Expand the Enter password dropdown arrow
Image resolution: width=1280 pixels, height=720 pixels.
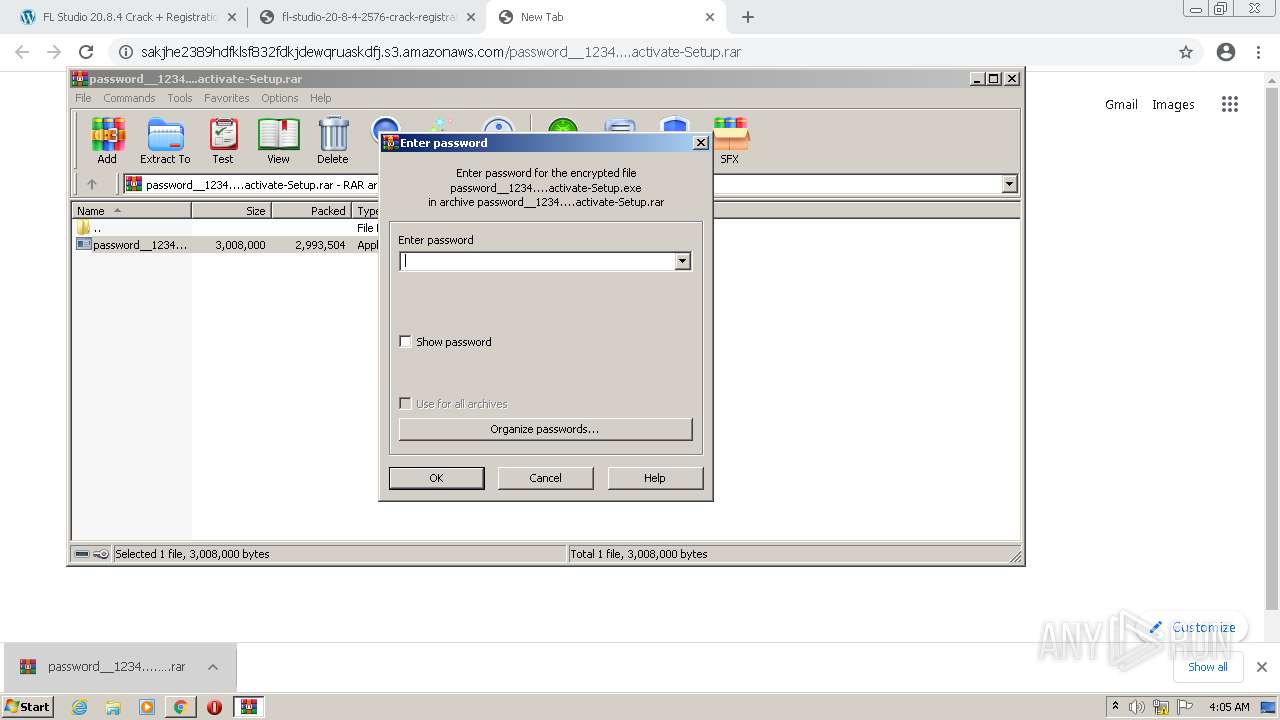682,261
